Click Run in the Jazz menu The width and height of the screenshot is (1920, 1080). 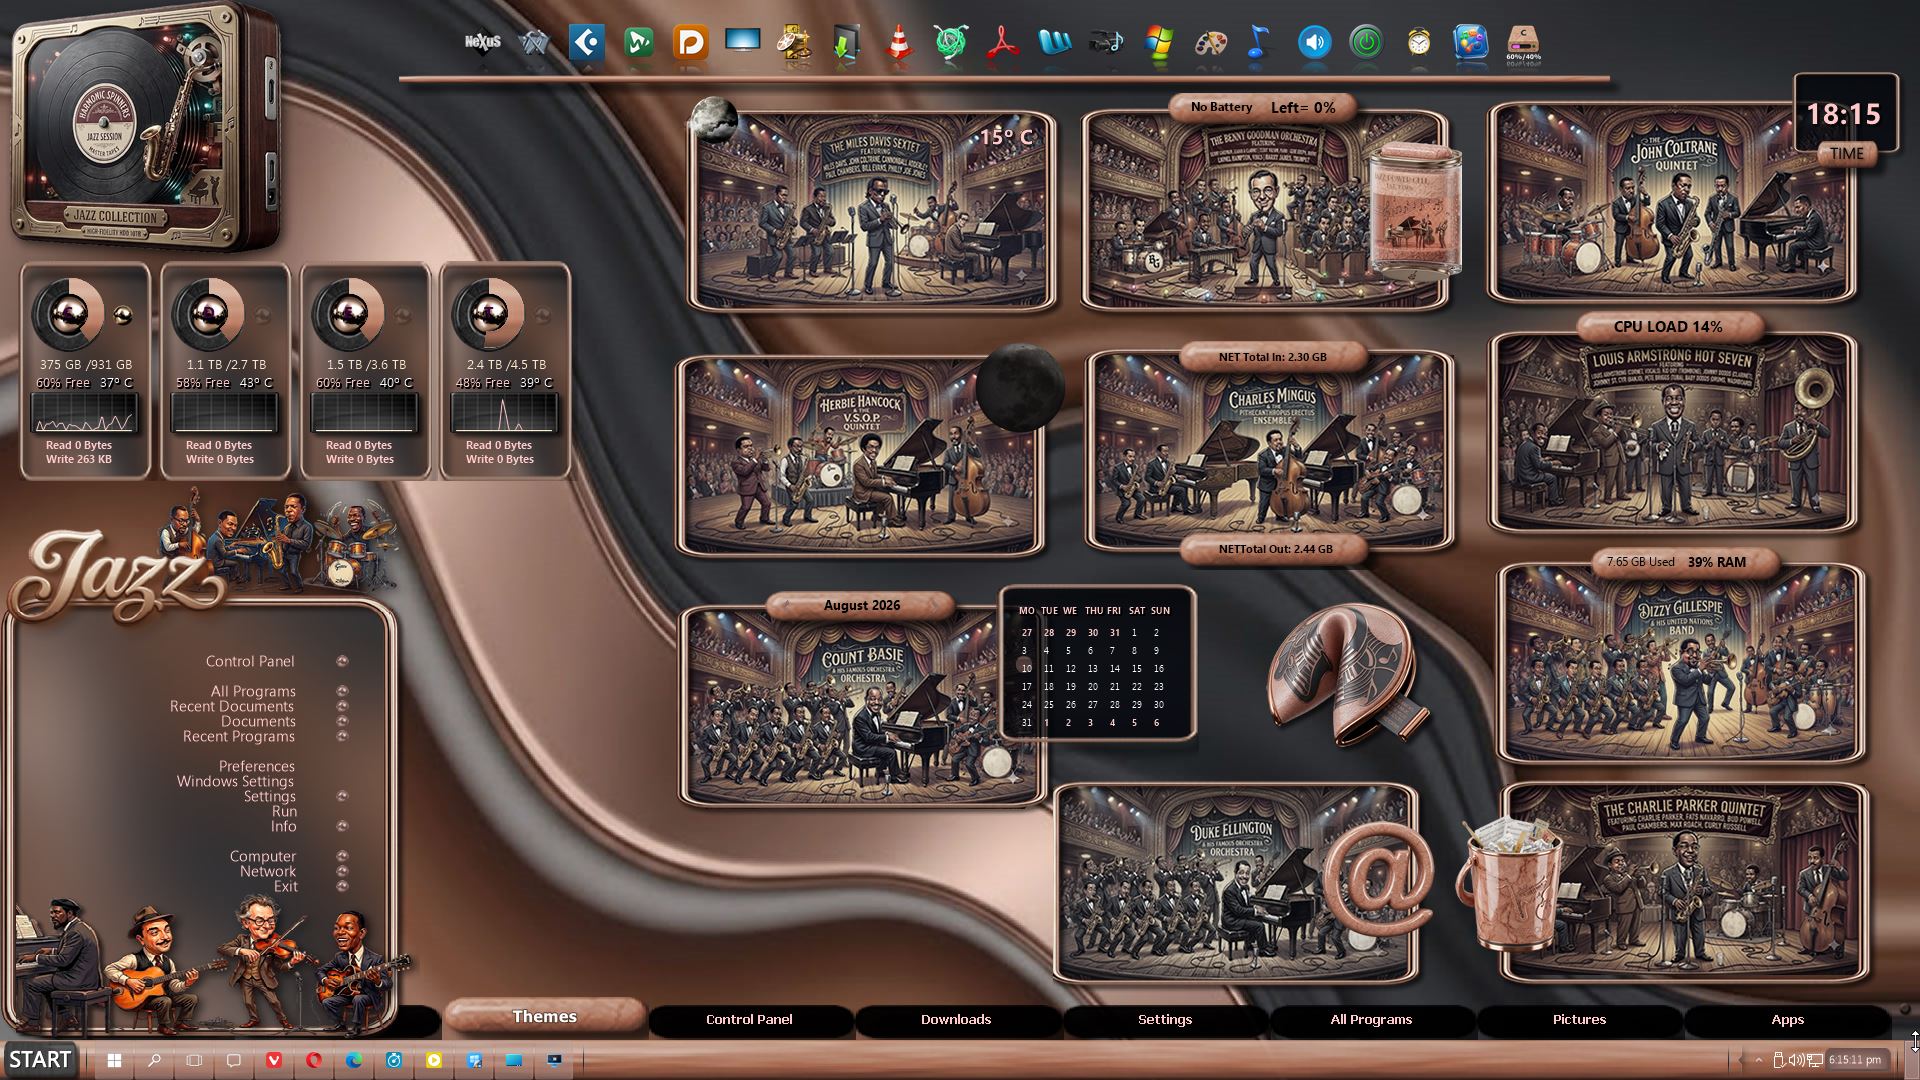click(284, 811)
